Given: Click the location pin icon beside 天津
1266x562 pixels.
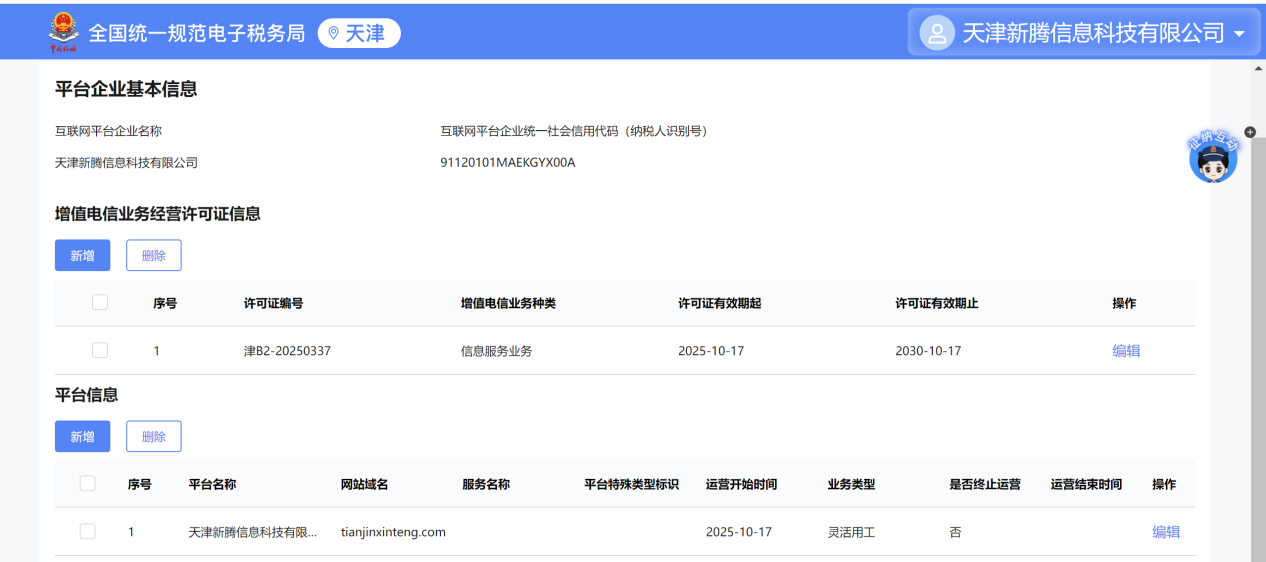Looking at the screenshot, I should click(x=333, y=33).
